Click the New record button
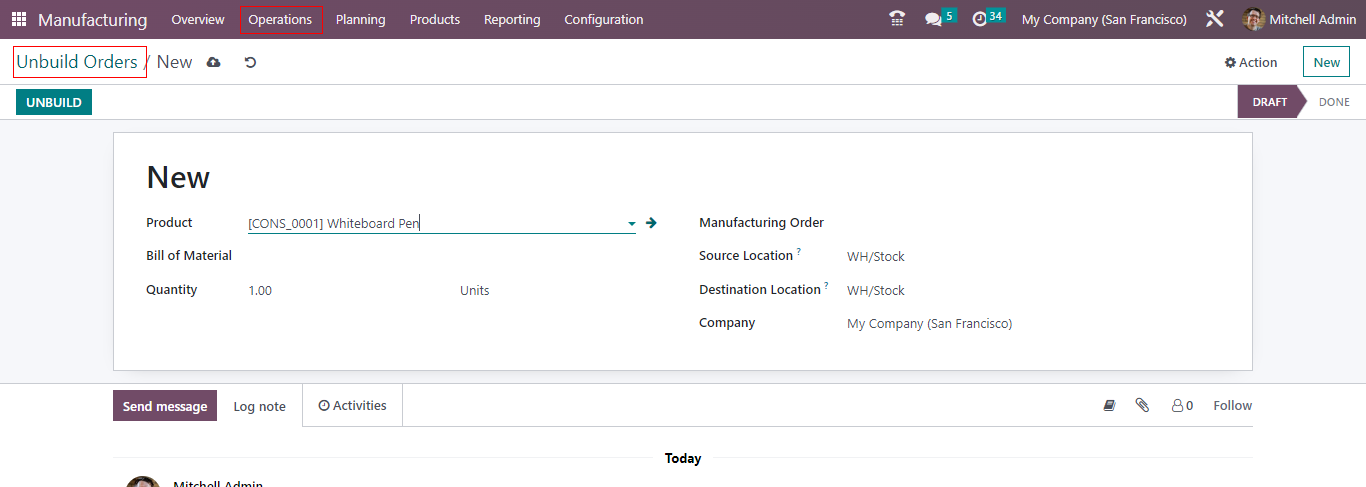Screen dimensions: 1366x487 click(1326, 62)
